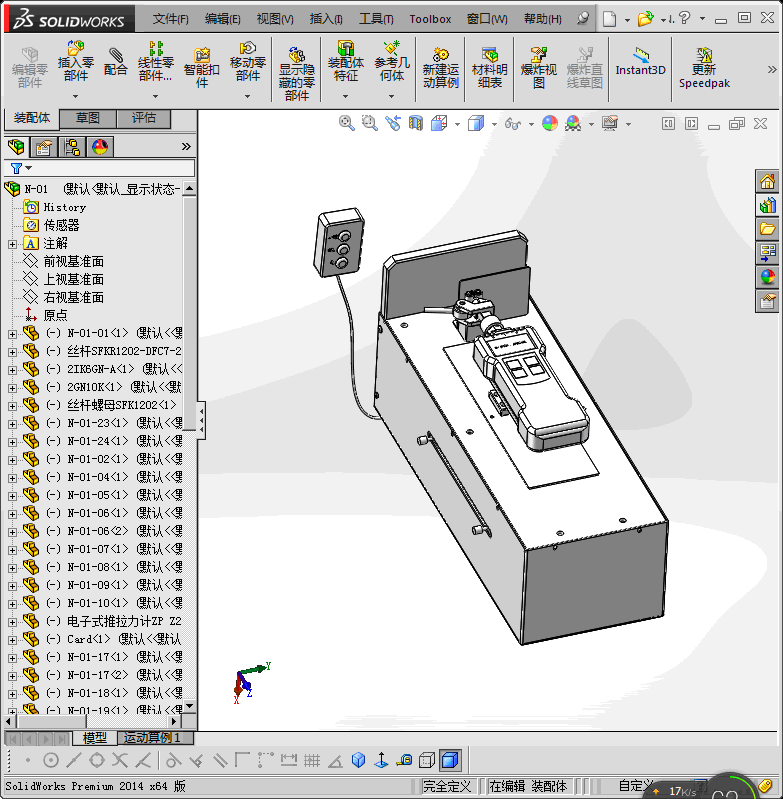This screenshot has width=783, height=799.
Task: Open SolidWorks Resources home icon in task pane
Action: [767, 181]
